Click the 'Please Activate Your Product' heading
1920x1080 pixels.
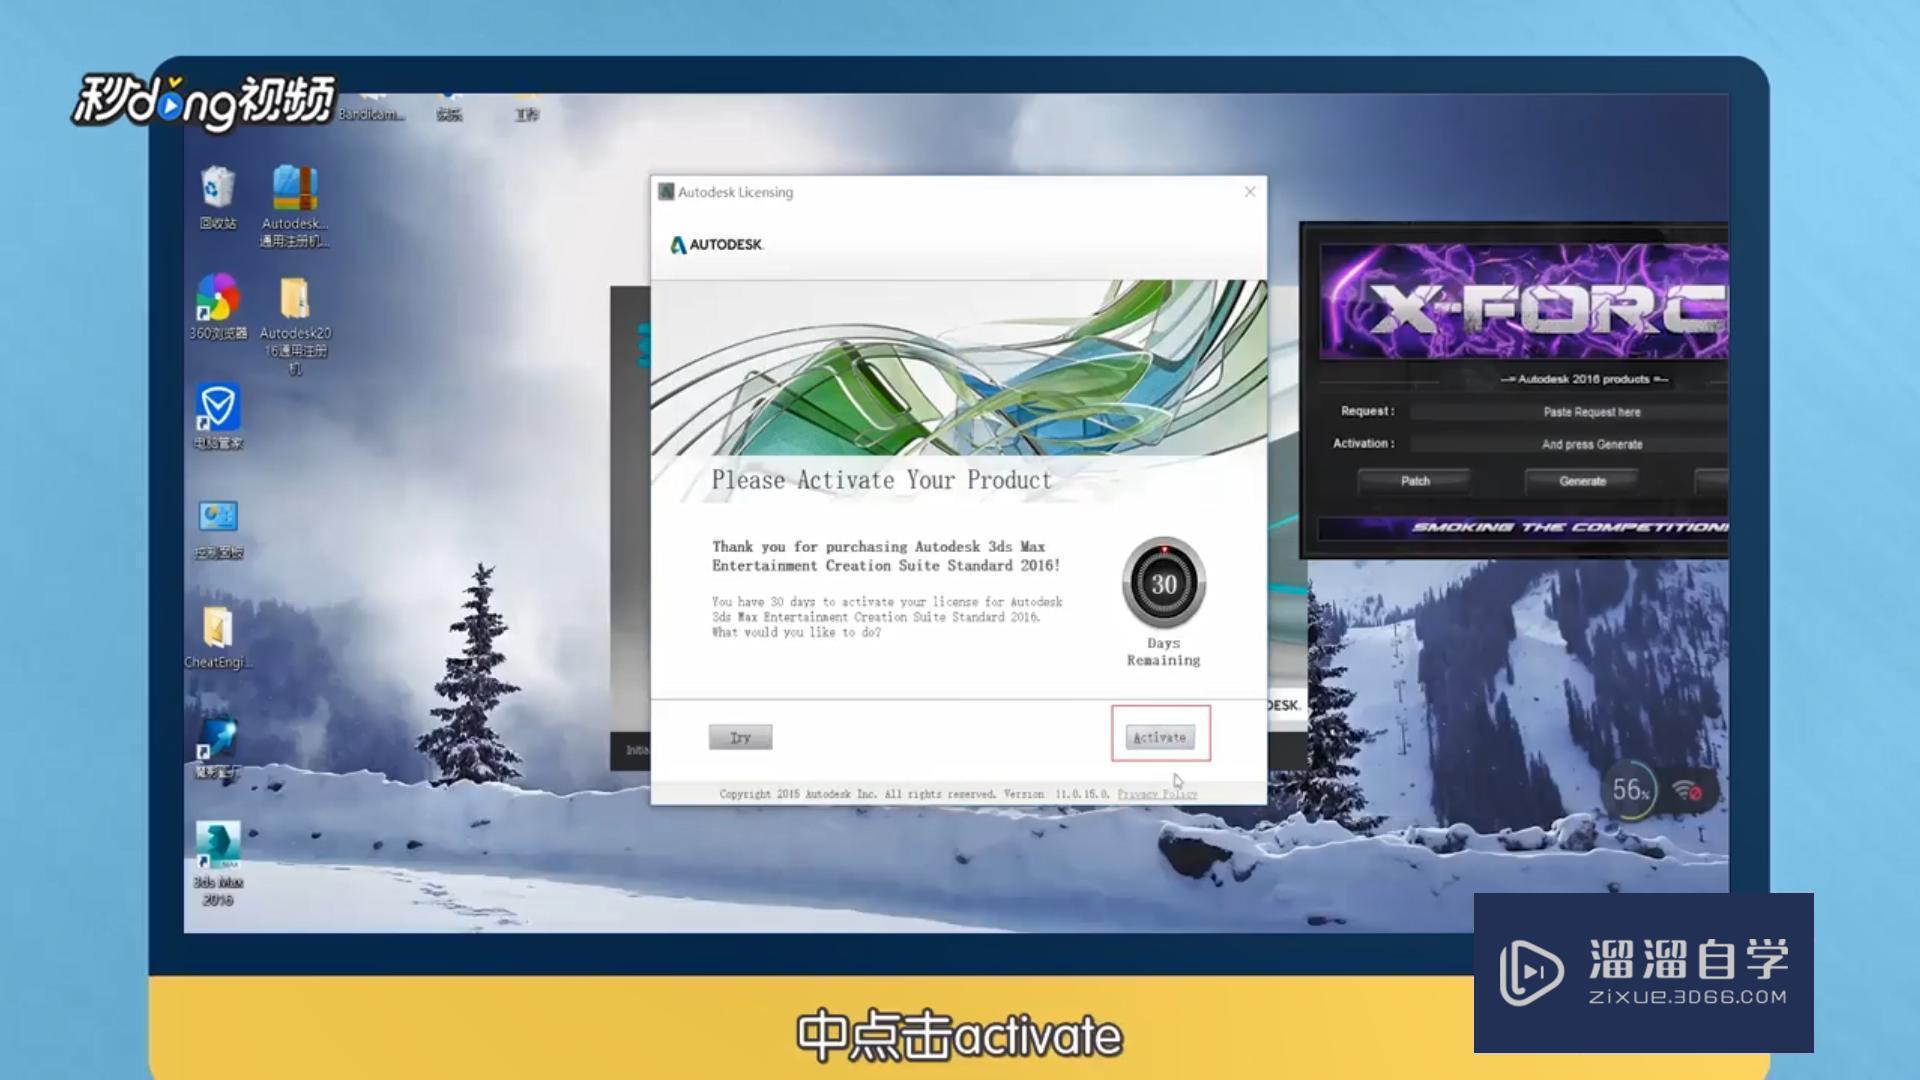881,480
